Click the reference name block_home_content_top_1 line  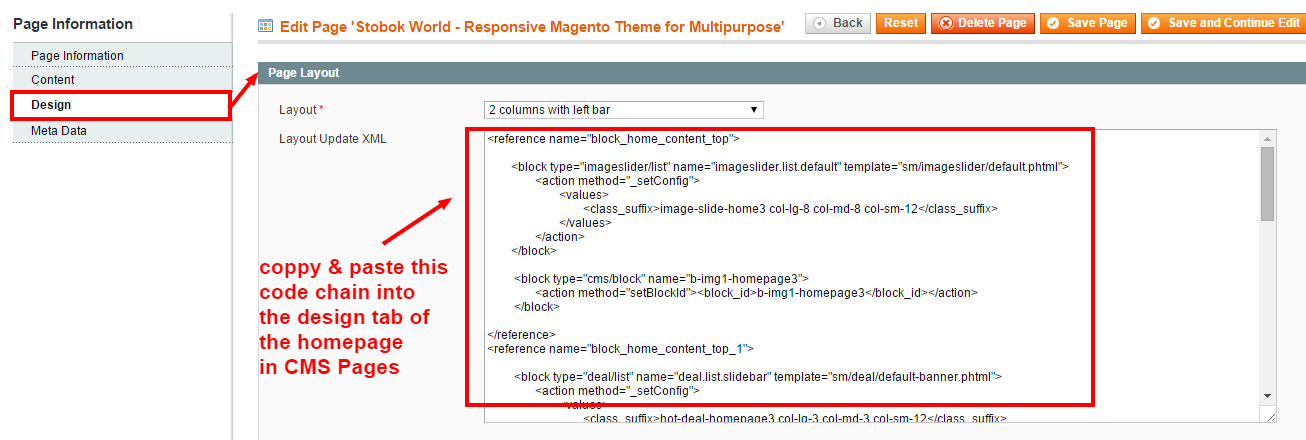pos(620,349)
